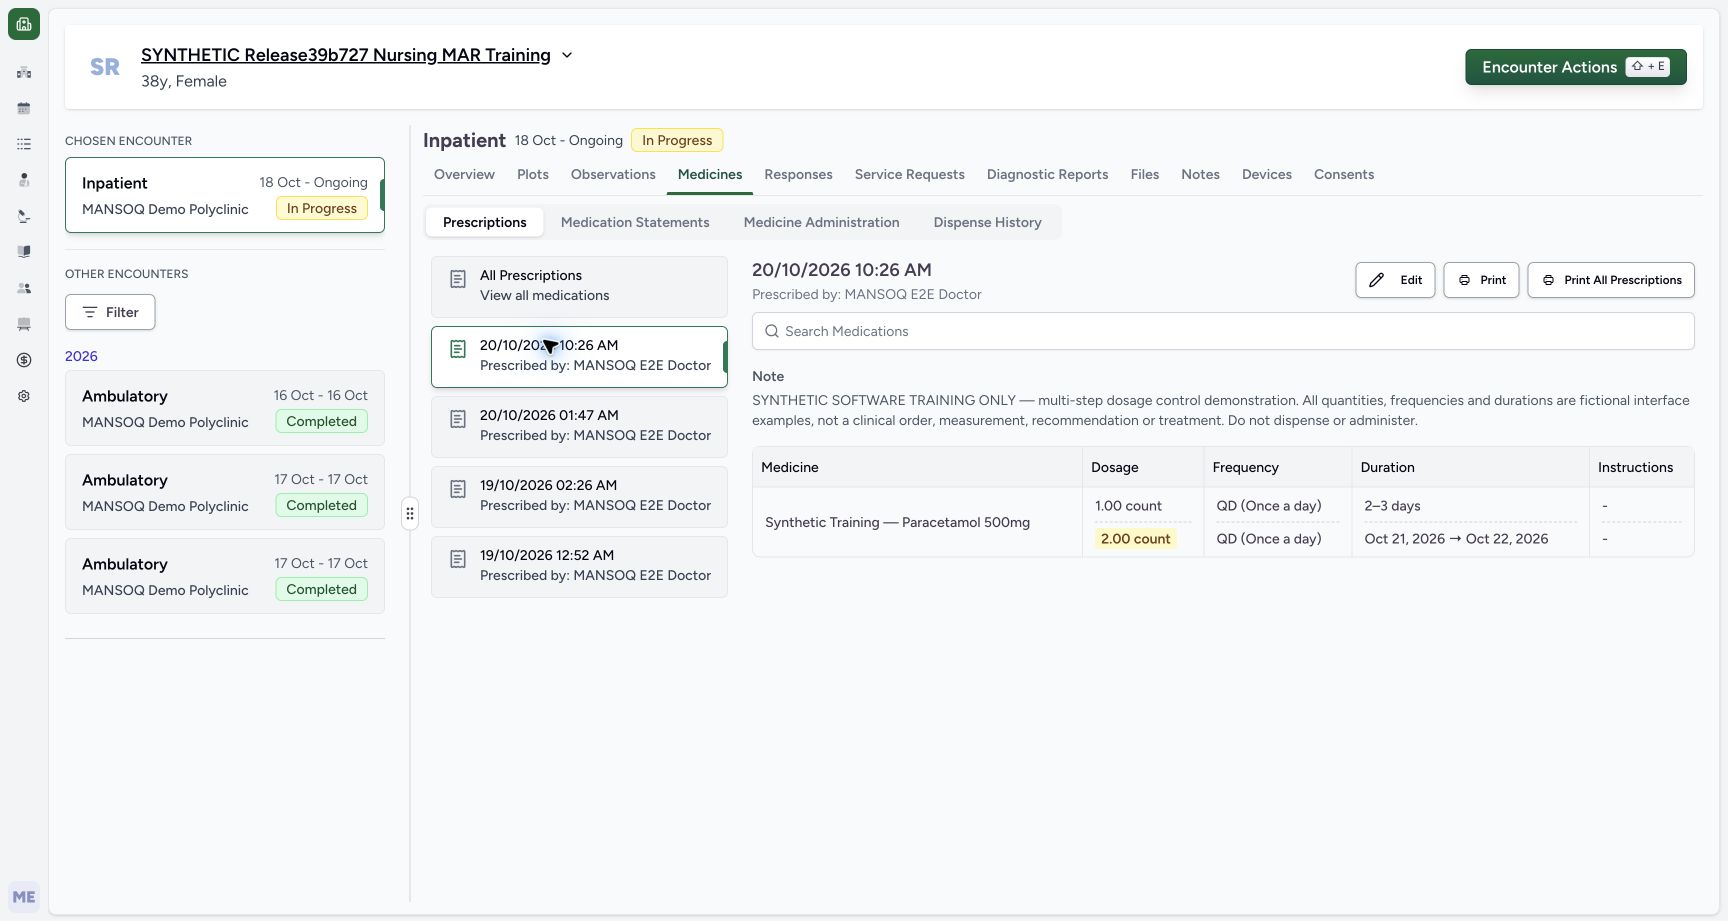Click the microscope lab icon in sidebar
Viewport: 1728px width, 921px height.
(x=24, y=216)
